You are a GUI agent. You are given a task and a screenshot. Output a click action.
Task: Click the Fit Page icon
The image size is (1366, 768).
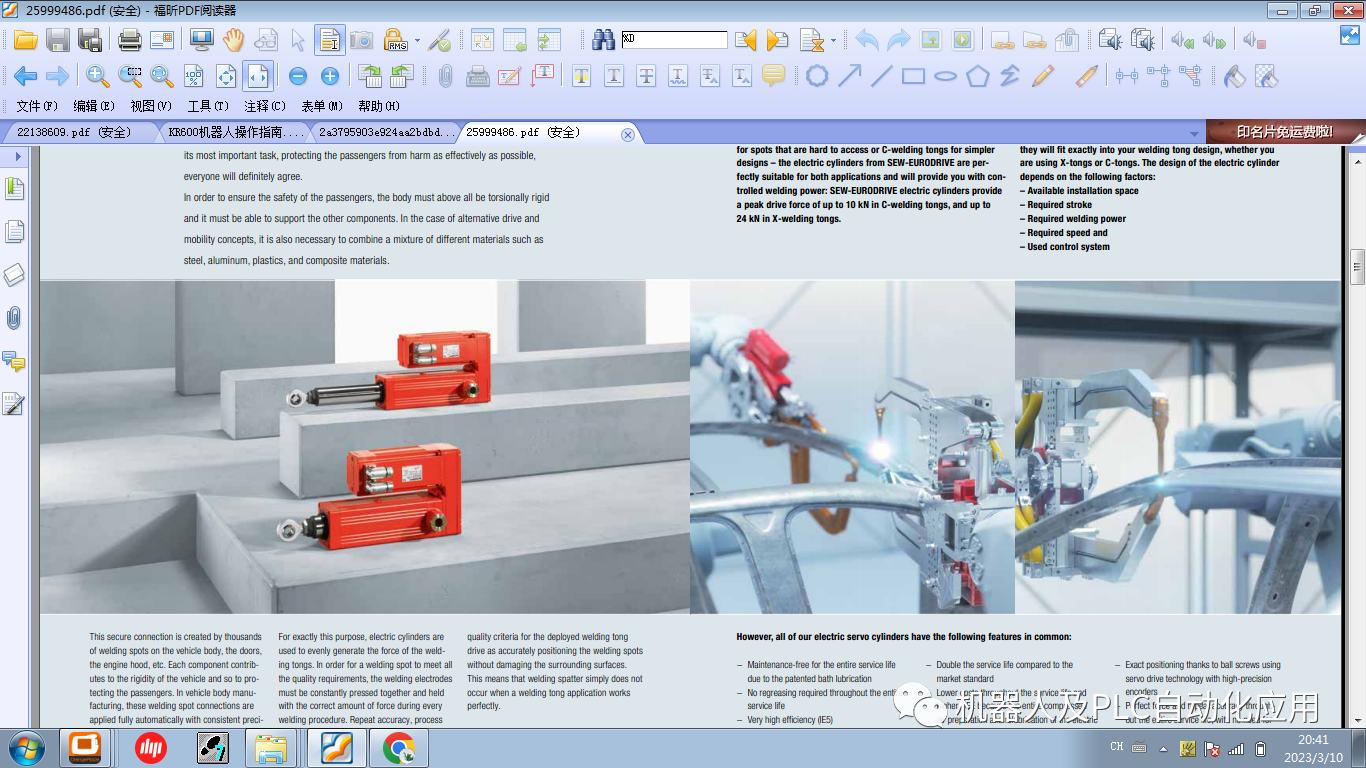(226, 75)
